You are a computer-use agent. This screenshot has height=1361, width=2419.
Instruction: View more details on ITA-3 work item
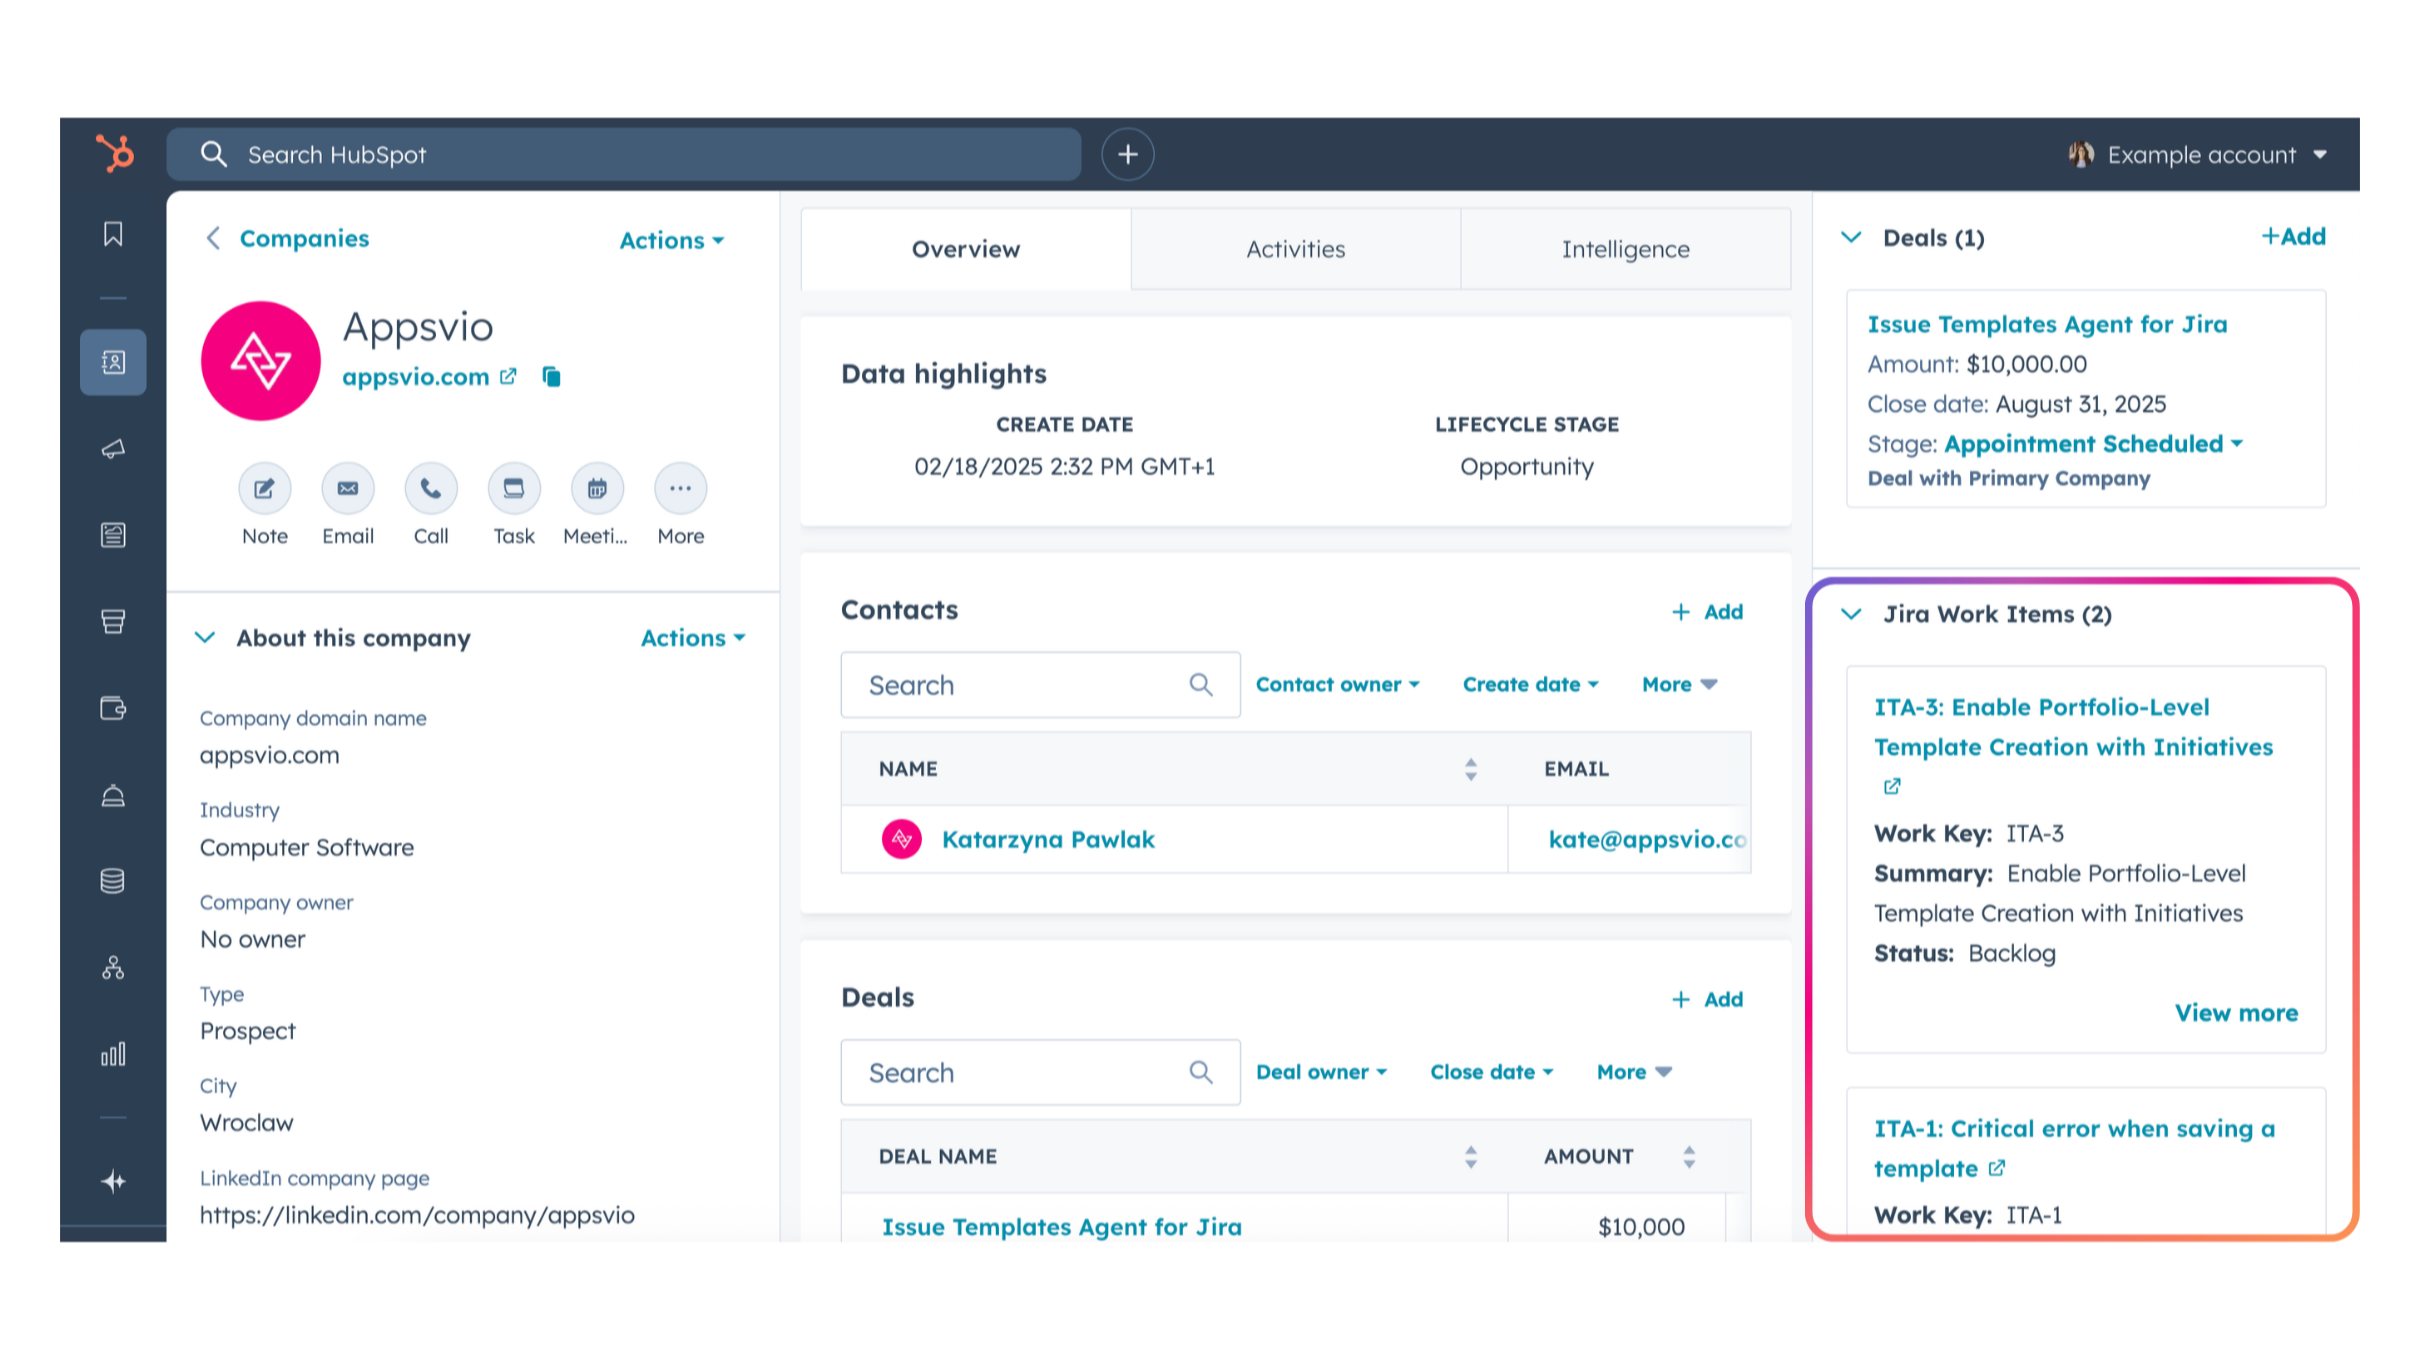[2237, 1012]
